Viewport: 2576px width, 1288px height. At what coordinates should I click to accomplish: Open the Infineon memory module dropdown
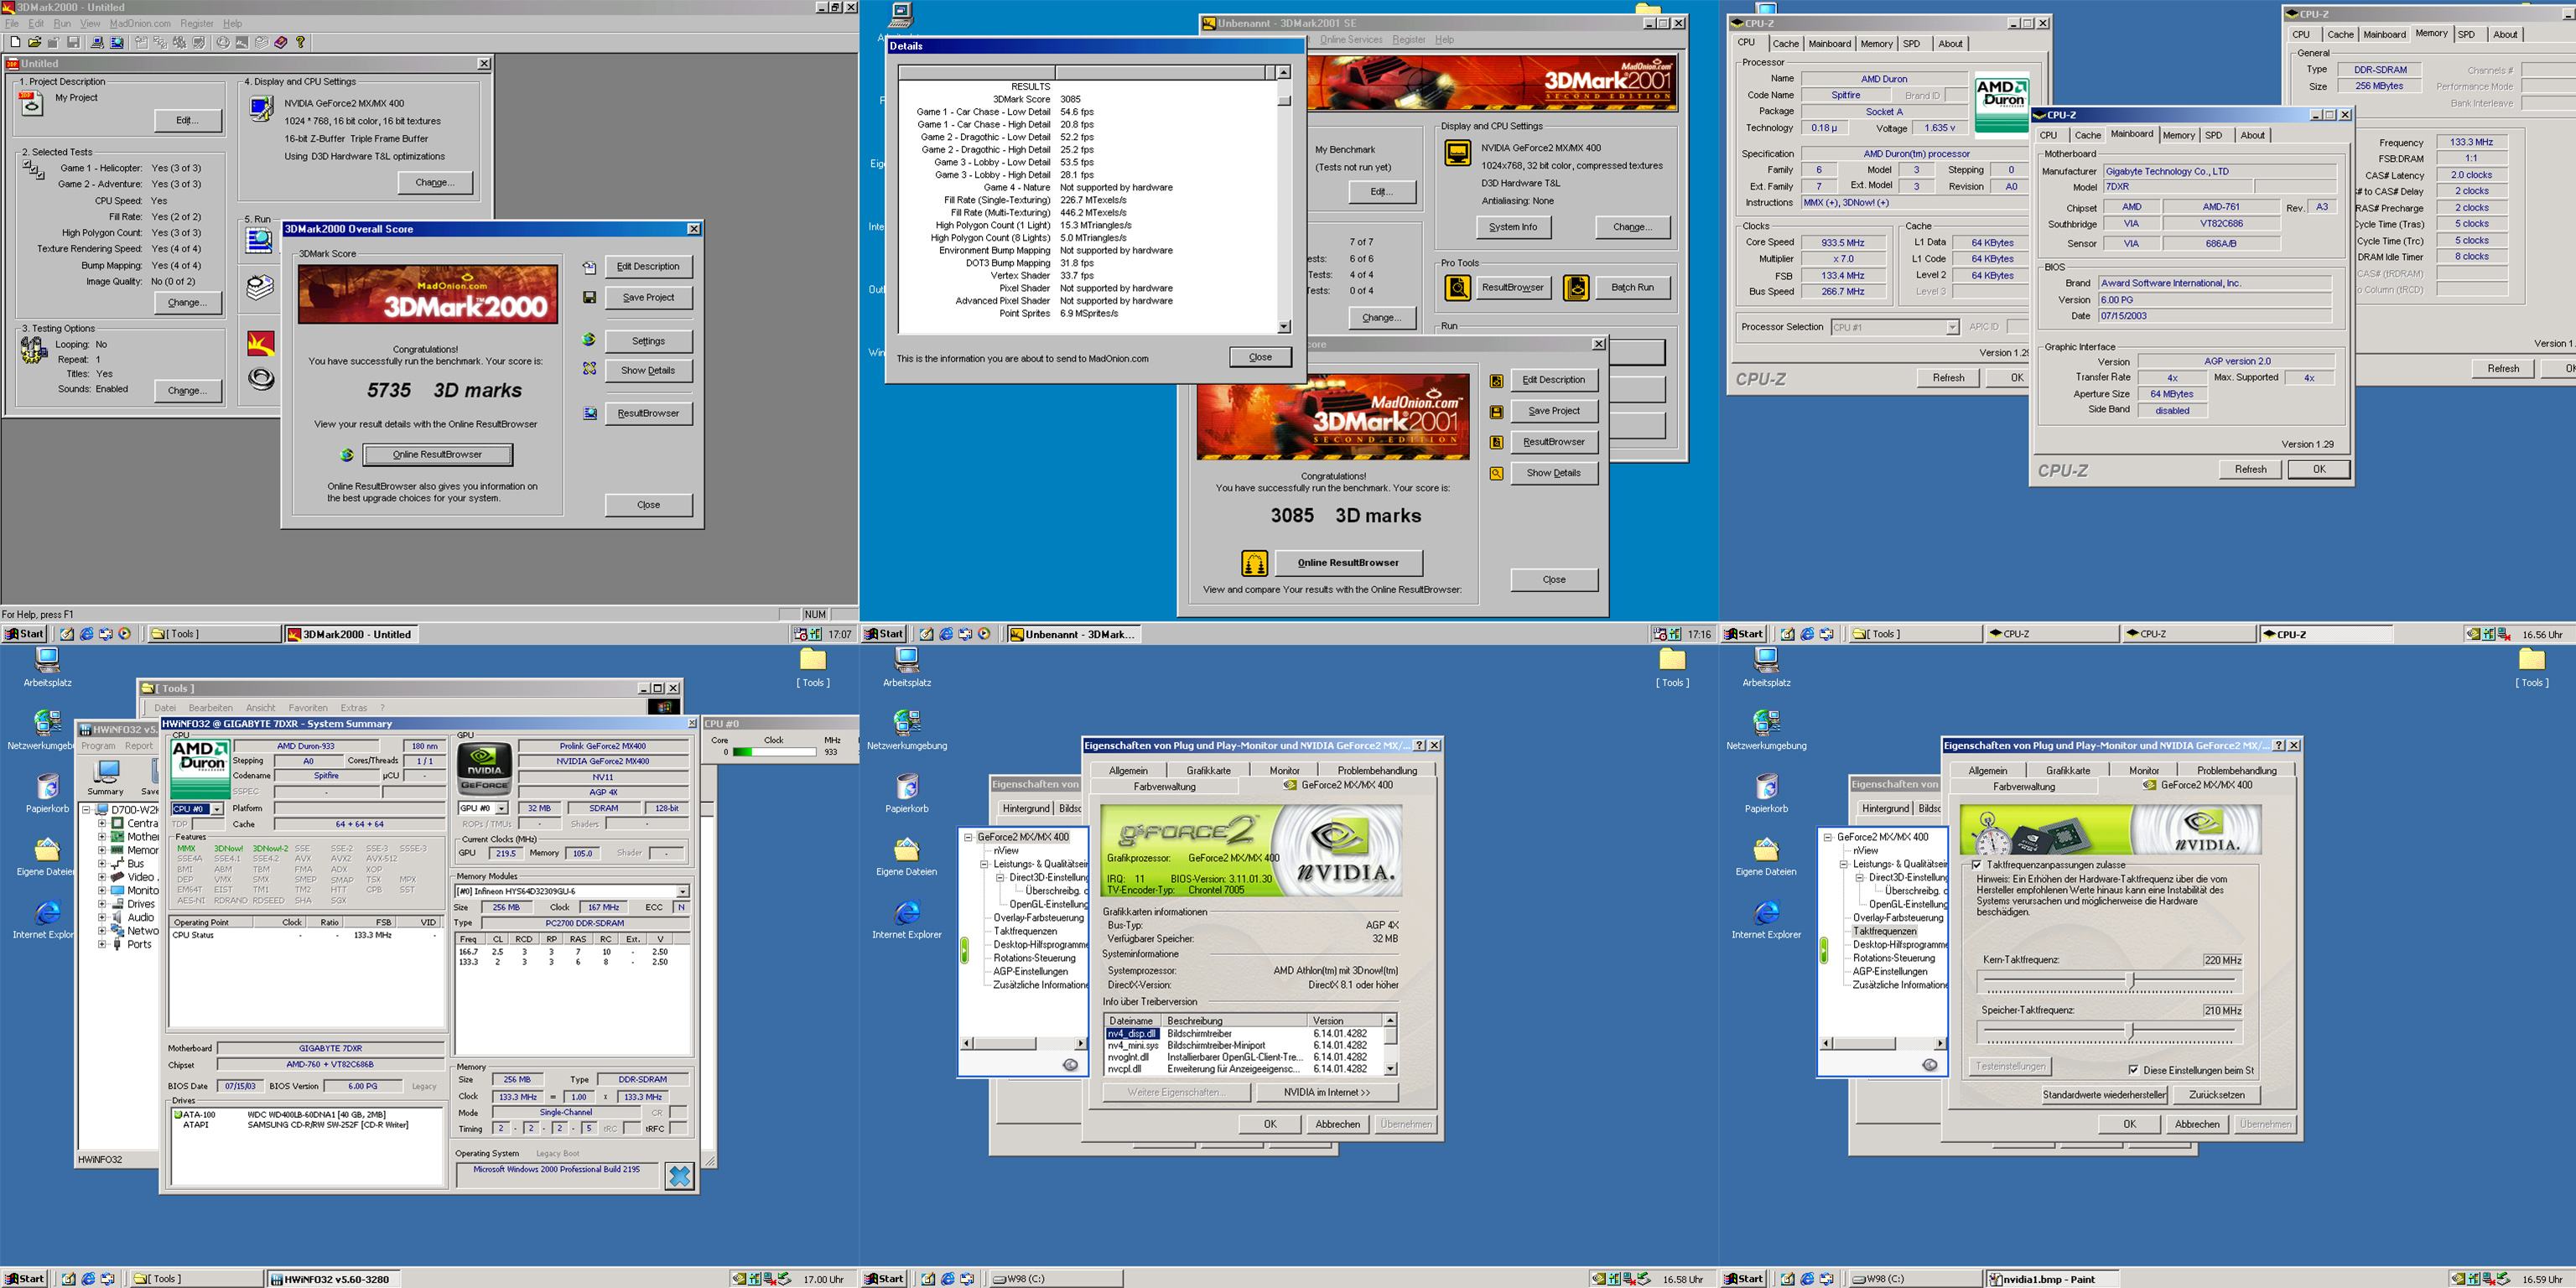point(682,891)
